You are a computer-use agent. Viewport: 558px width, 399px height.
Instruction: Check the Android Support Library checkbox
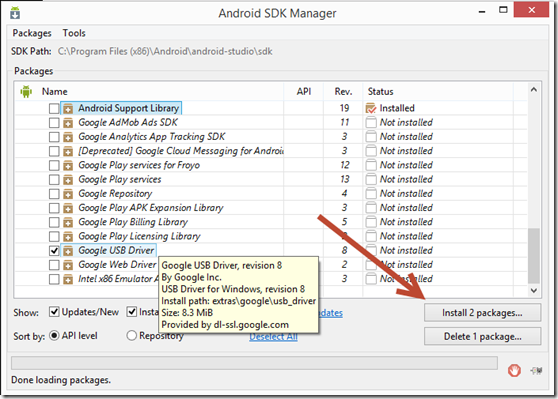[54, 108]
